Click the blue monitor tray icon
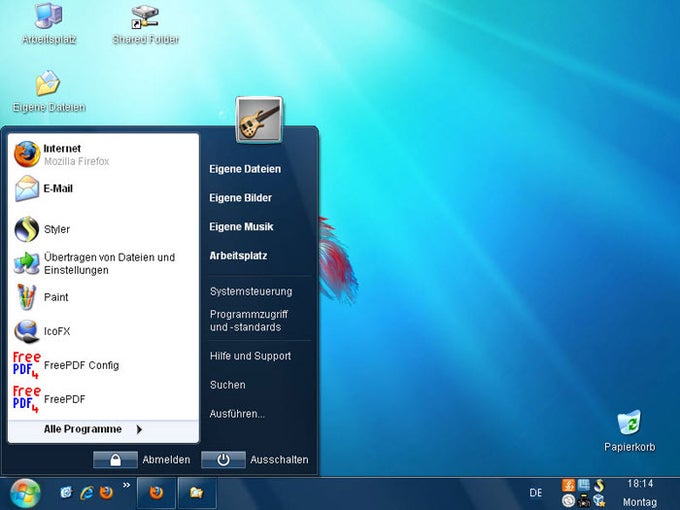Image resolution: width=680 pixels, height=510 pixels. (x=584, y=485)
